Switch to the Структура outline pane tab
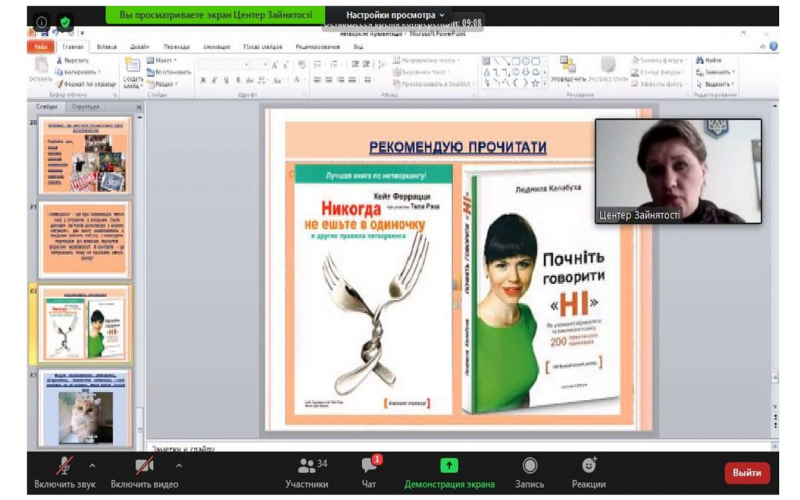The width and height of the screenshot is (800, 500). tap(86, 107)
